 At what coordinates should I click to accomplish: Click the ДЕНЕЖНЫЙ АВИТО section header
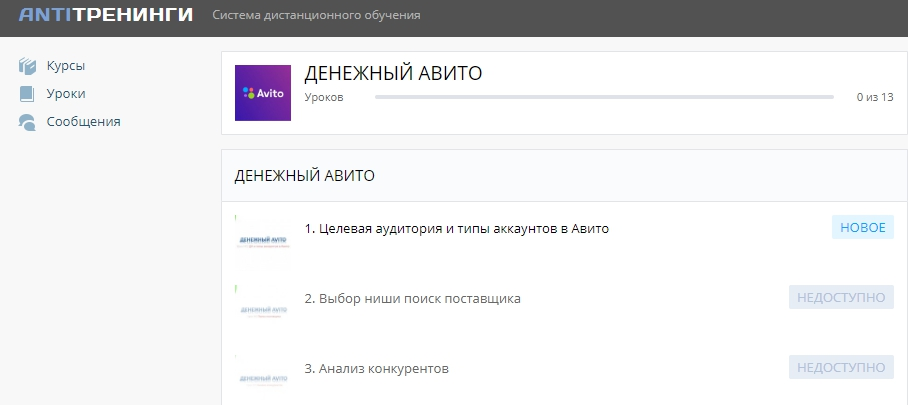click(304, 176)
